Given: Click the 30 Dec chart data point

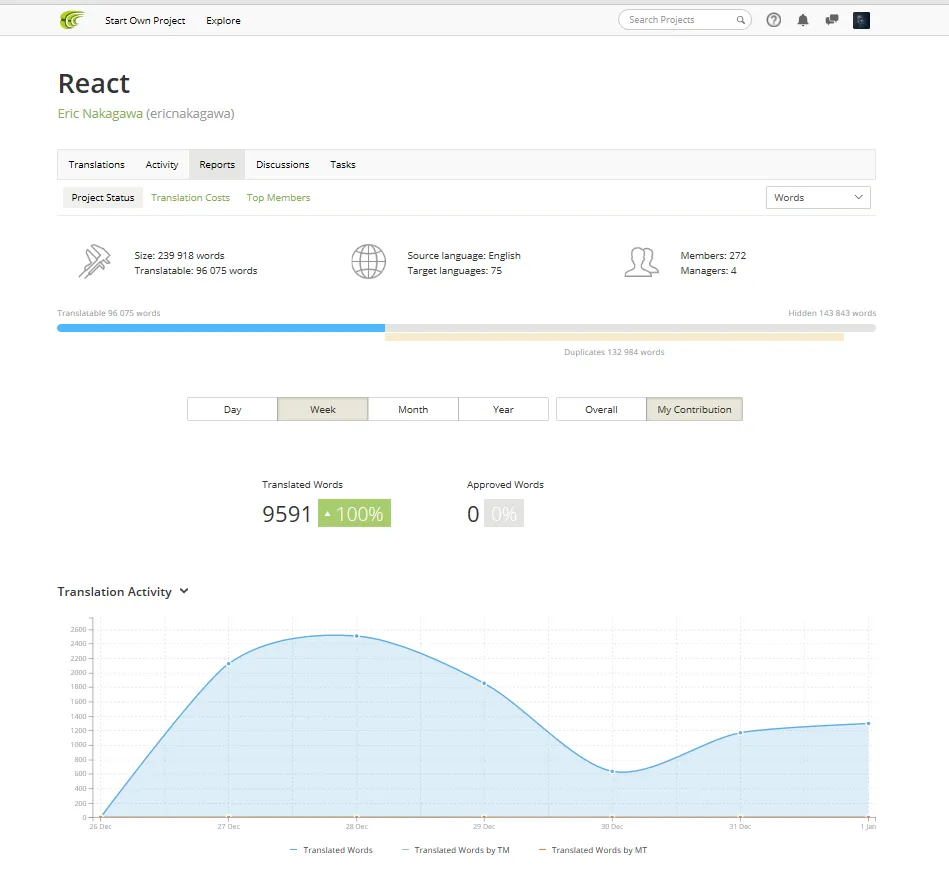Looking at the screenshot, I should (x=612, y=772).
